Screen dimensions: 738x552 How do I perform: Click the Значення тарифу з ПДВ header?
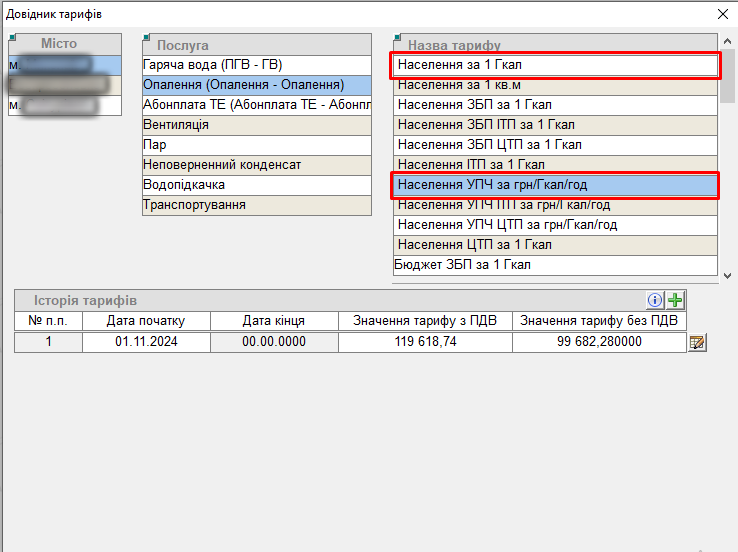[x=425, y=321]
